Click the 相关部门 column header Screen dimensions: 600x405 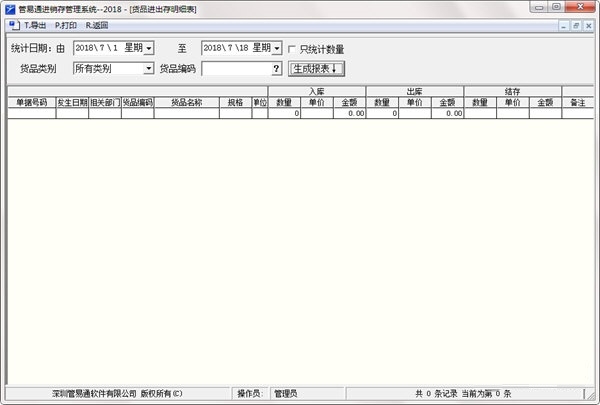pos(105,103)
